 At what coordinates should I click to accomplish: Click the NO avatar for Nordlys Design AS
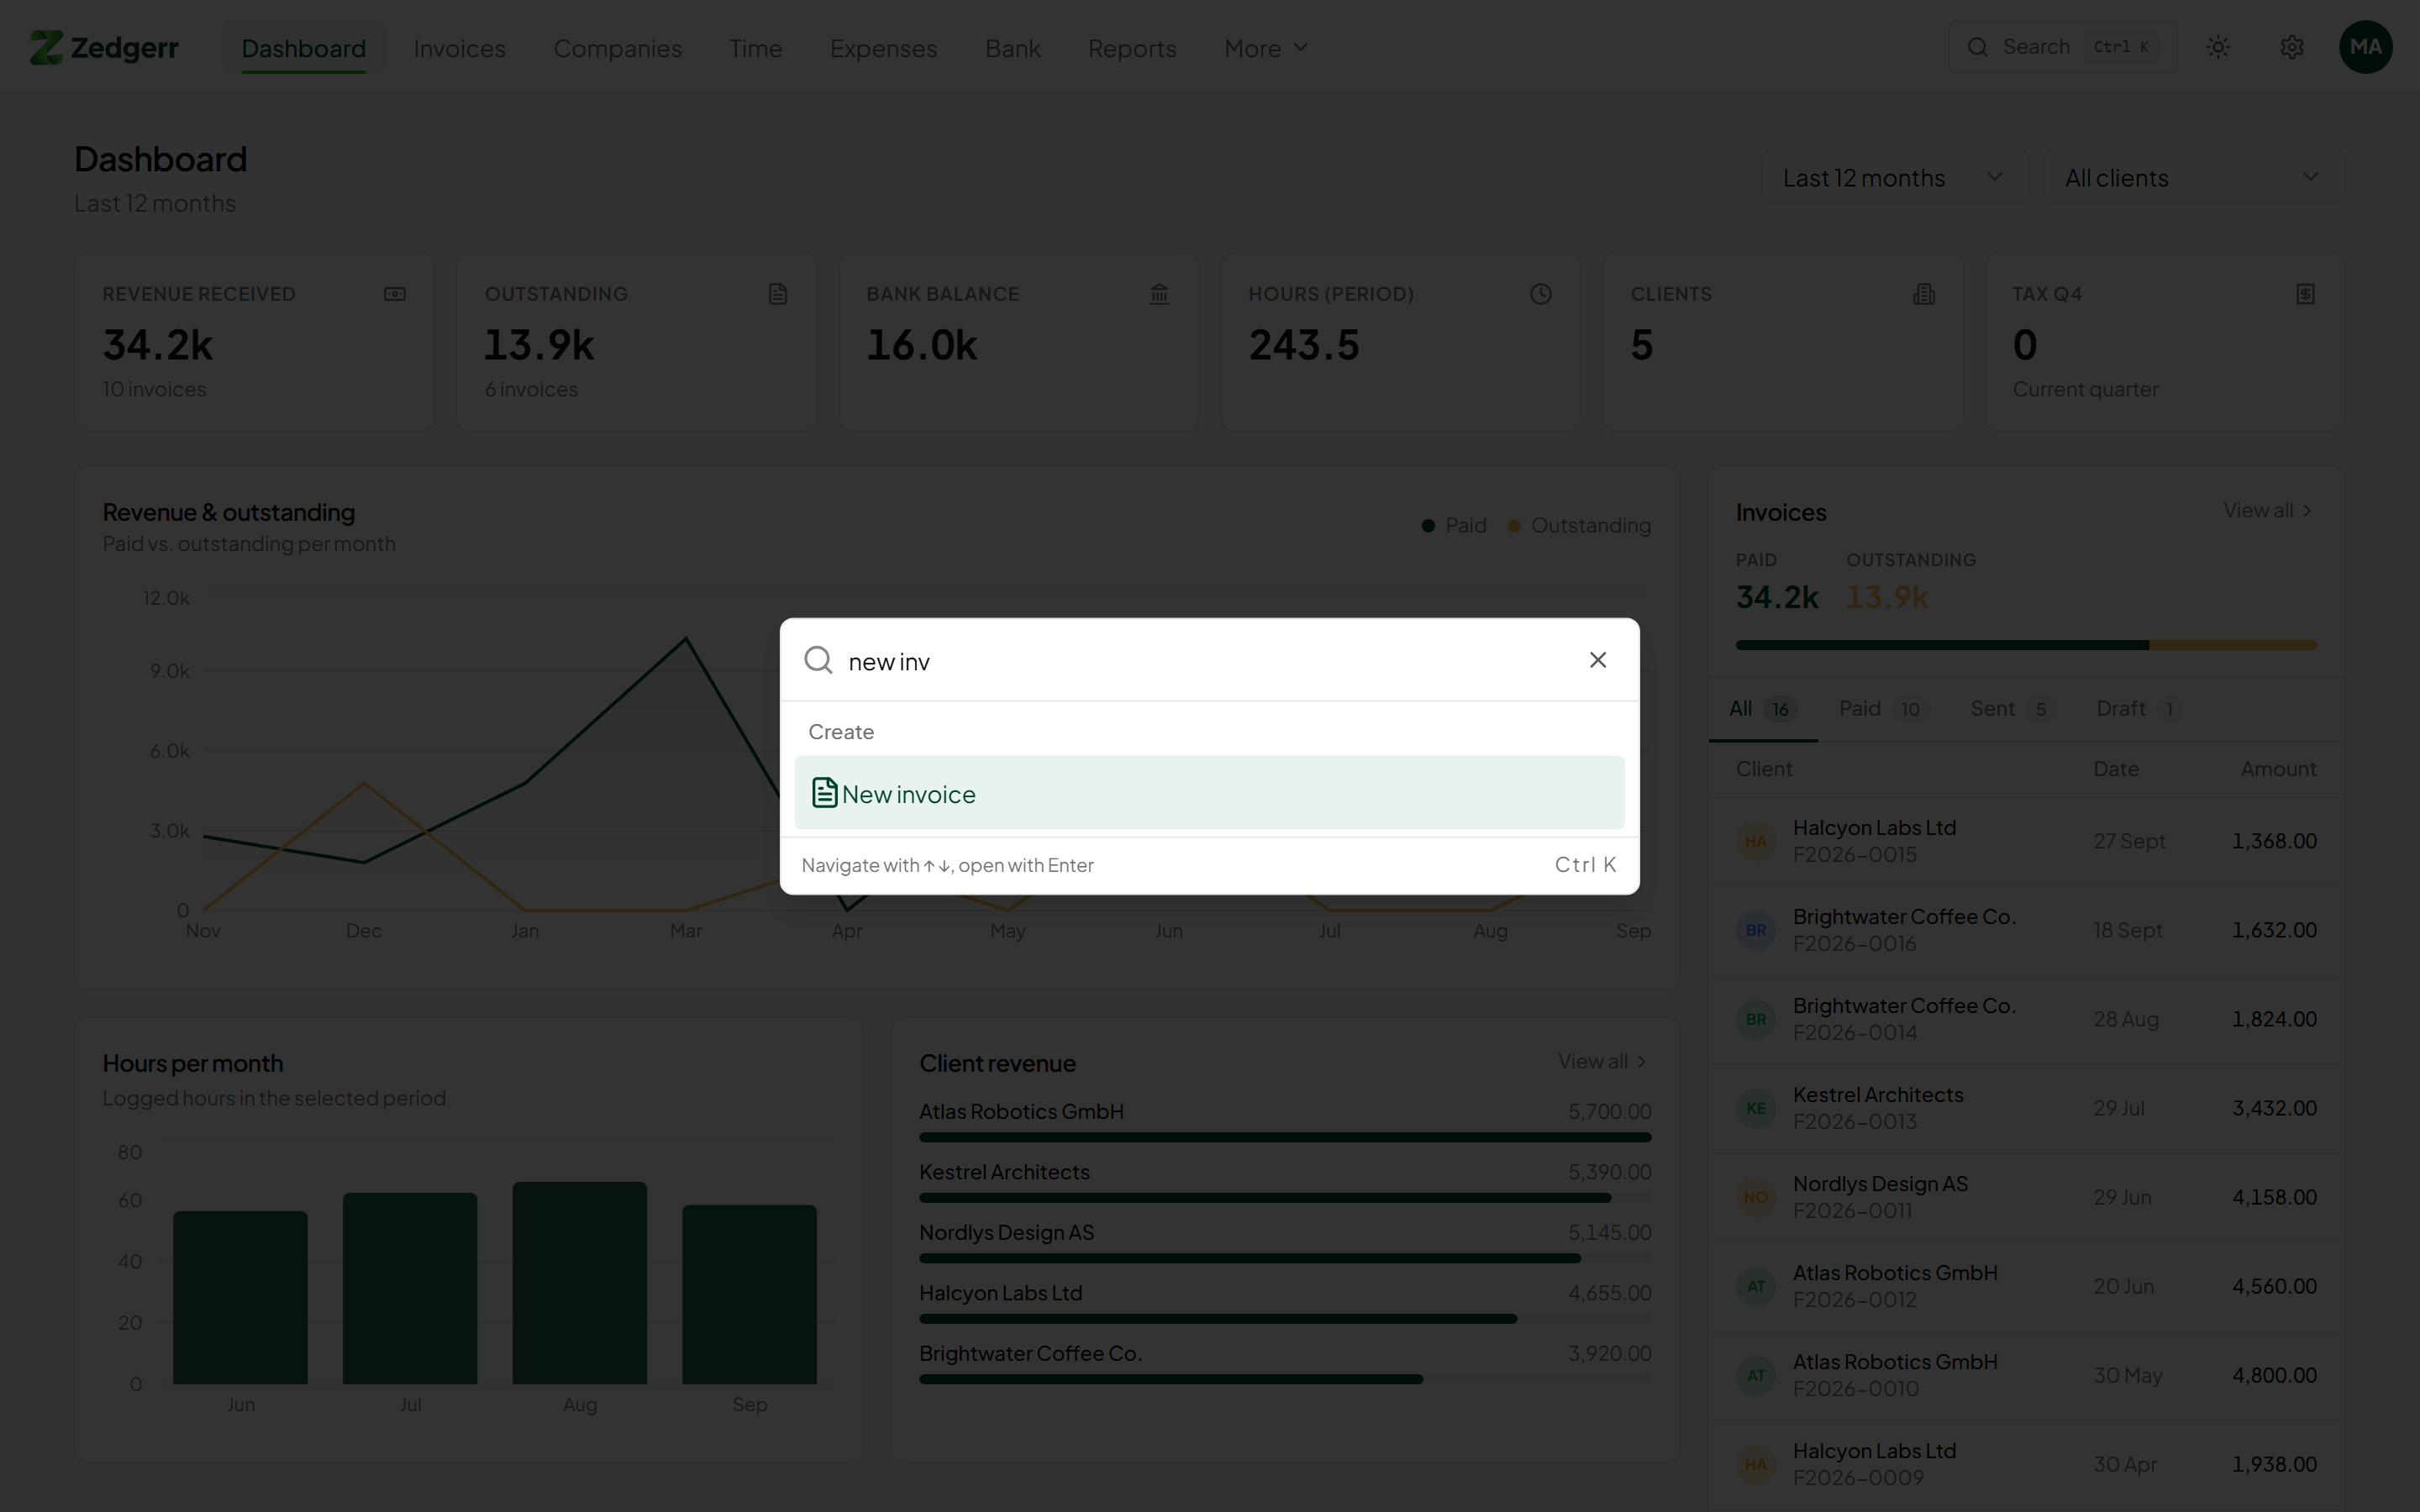coord(1756,1197)
